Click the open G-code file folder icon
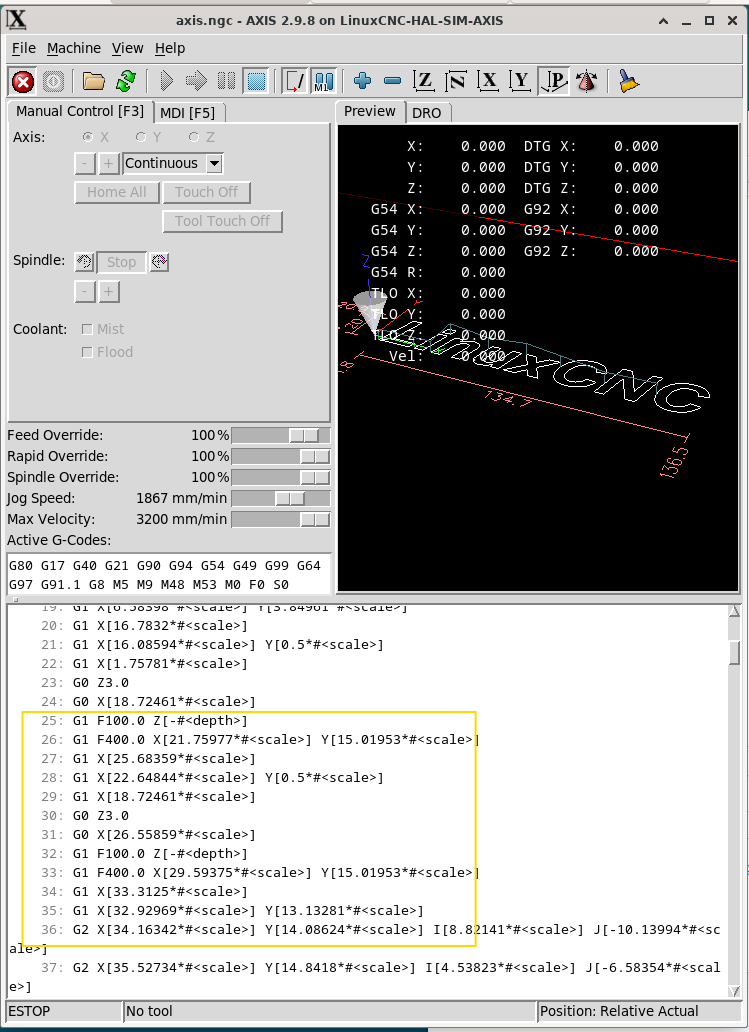Viewport: 749px width, 1032px height. (94, 81)
